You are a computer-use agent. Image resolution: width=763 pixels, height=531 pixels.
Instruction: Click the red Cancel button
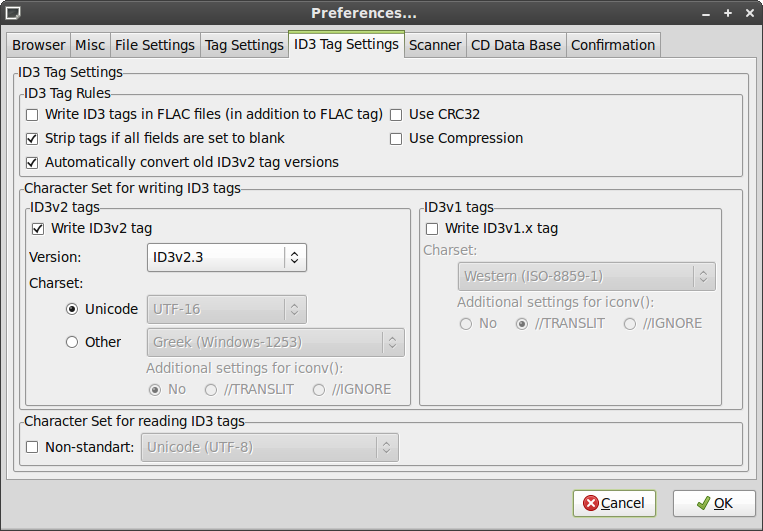[x=614, y=503]
